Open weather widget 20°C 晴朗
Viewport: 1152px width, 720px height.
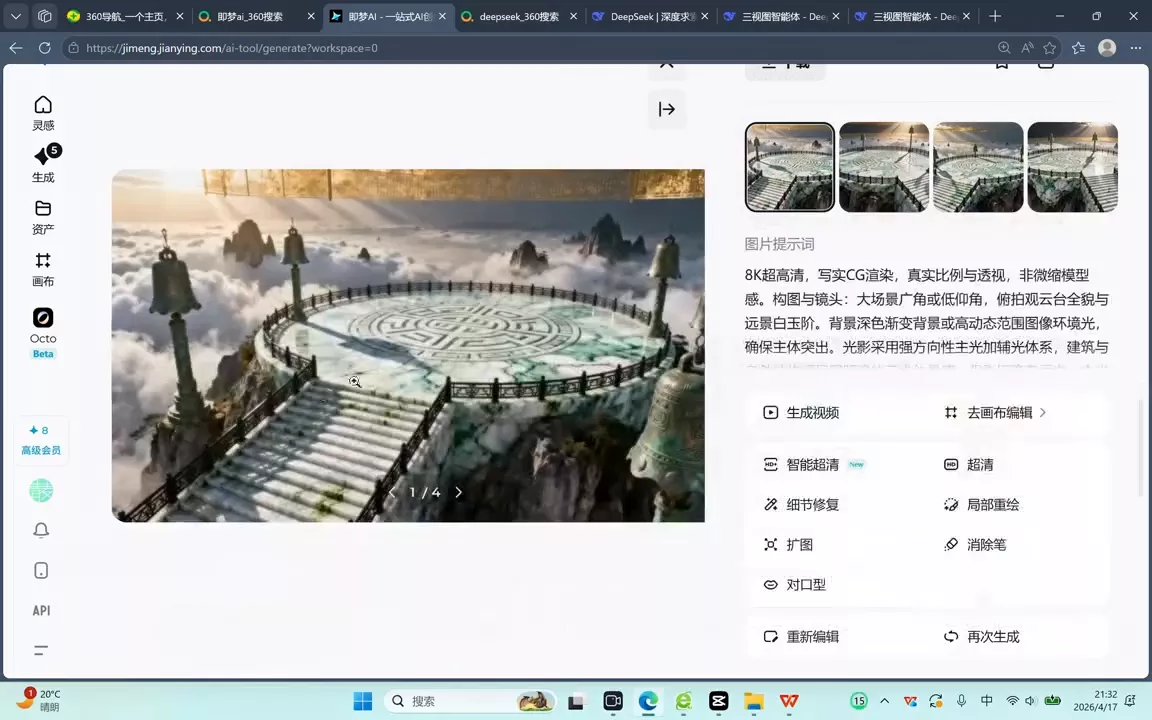coord(40,700)
